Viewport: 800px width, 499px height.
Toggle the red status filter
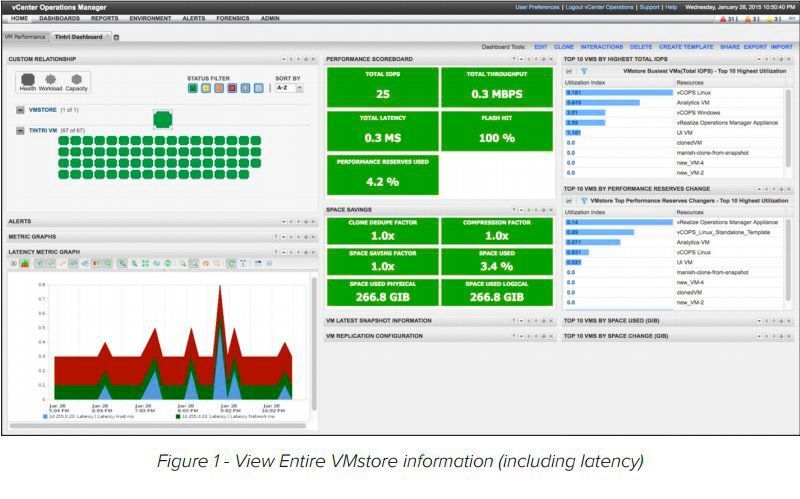pos(232,88)
